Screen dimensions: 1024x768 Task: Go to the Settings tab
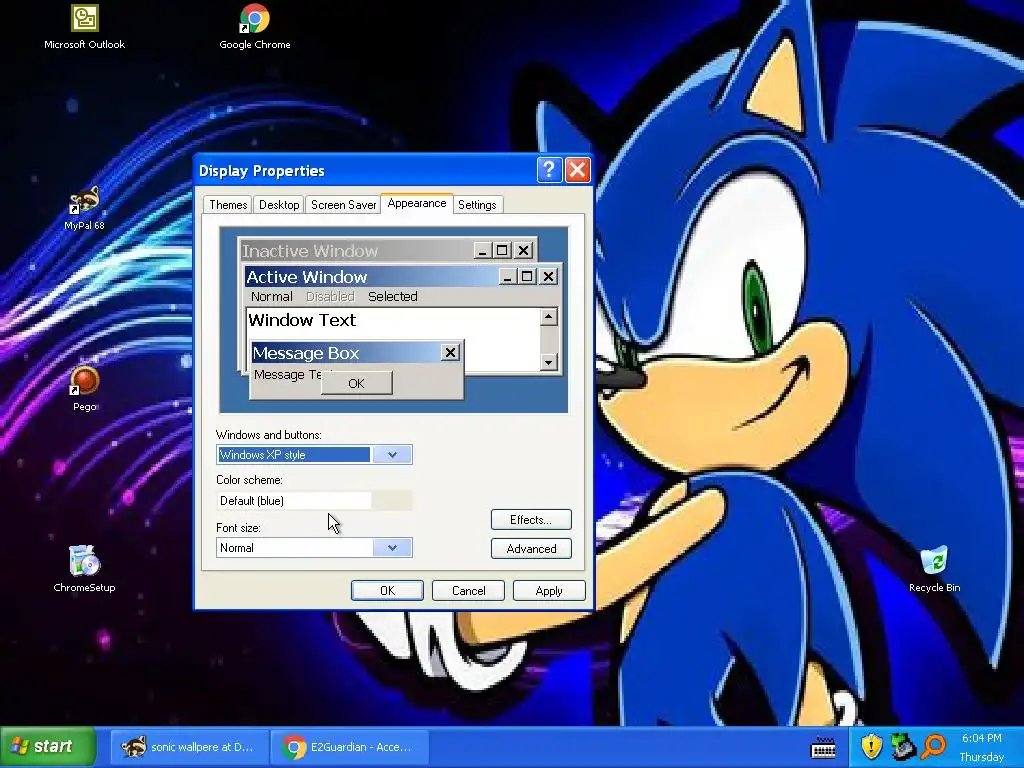(477, 204)
